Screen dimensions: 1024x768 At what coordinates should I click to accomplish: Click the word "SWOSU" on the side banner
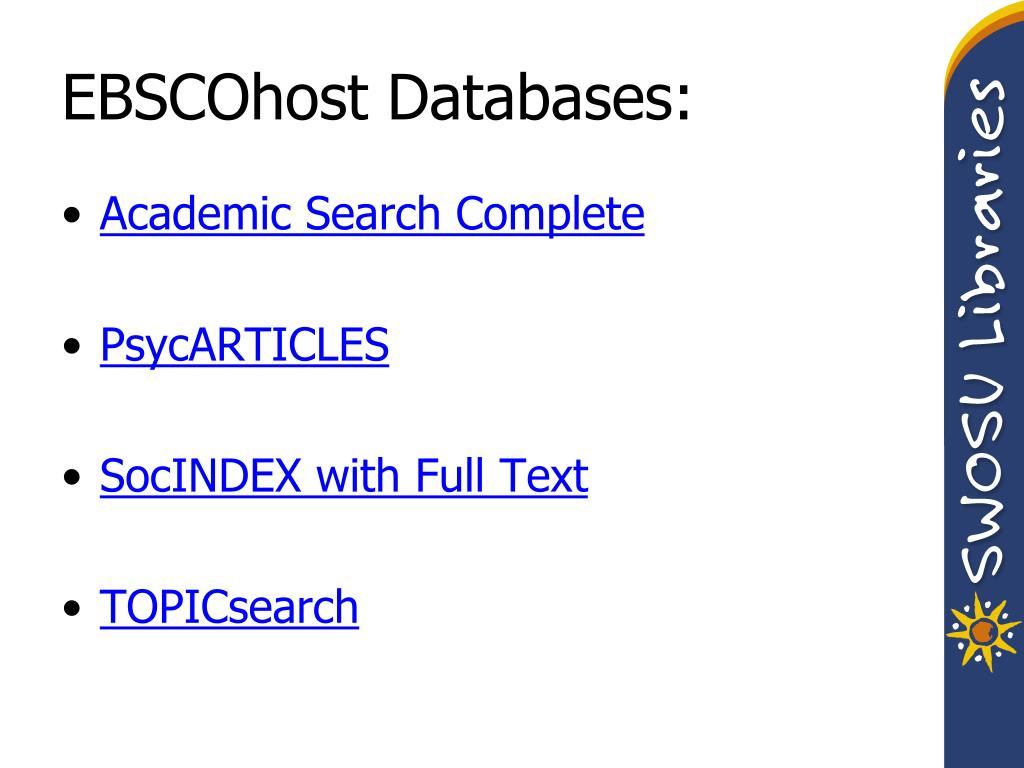983,478
